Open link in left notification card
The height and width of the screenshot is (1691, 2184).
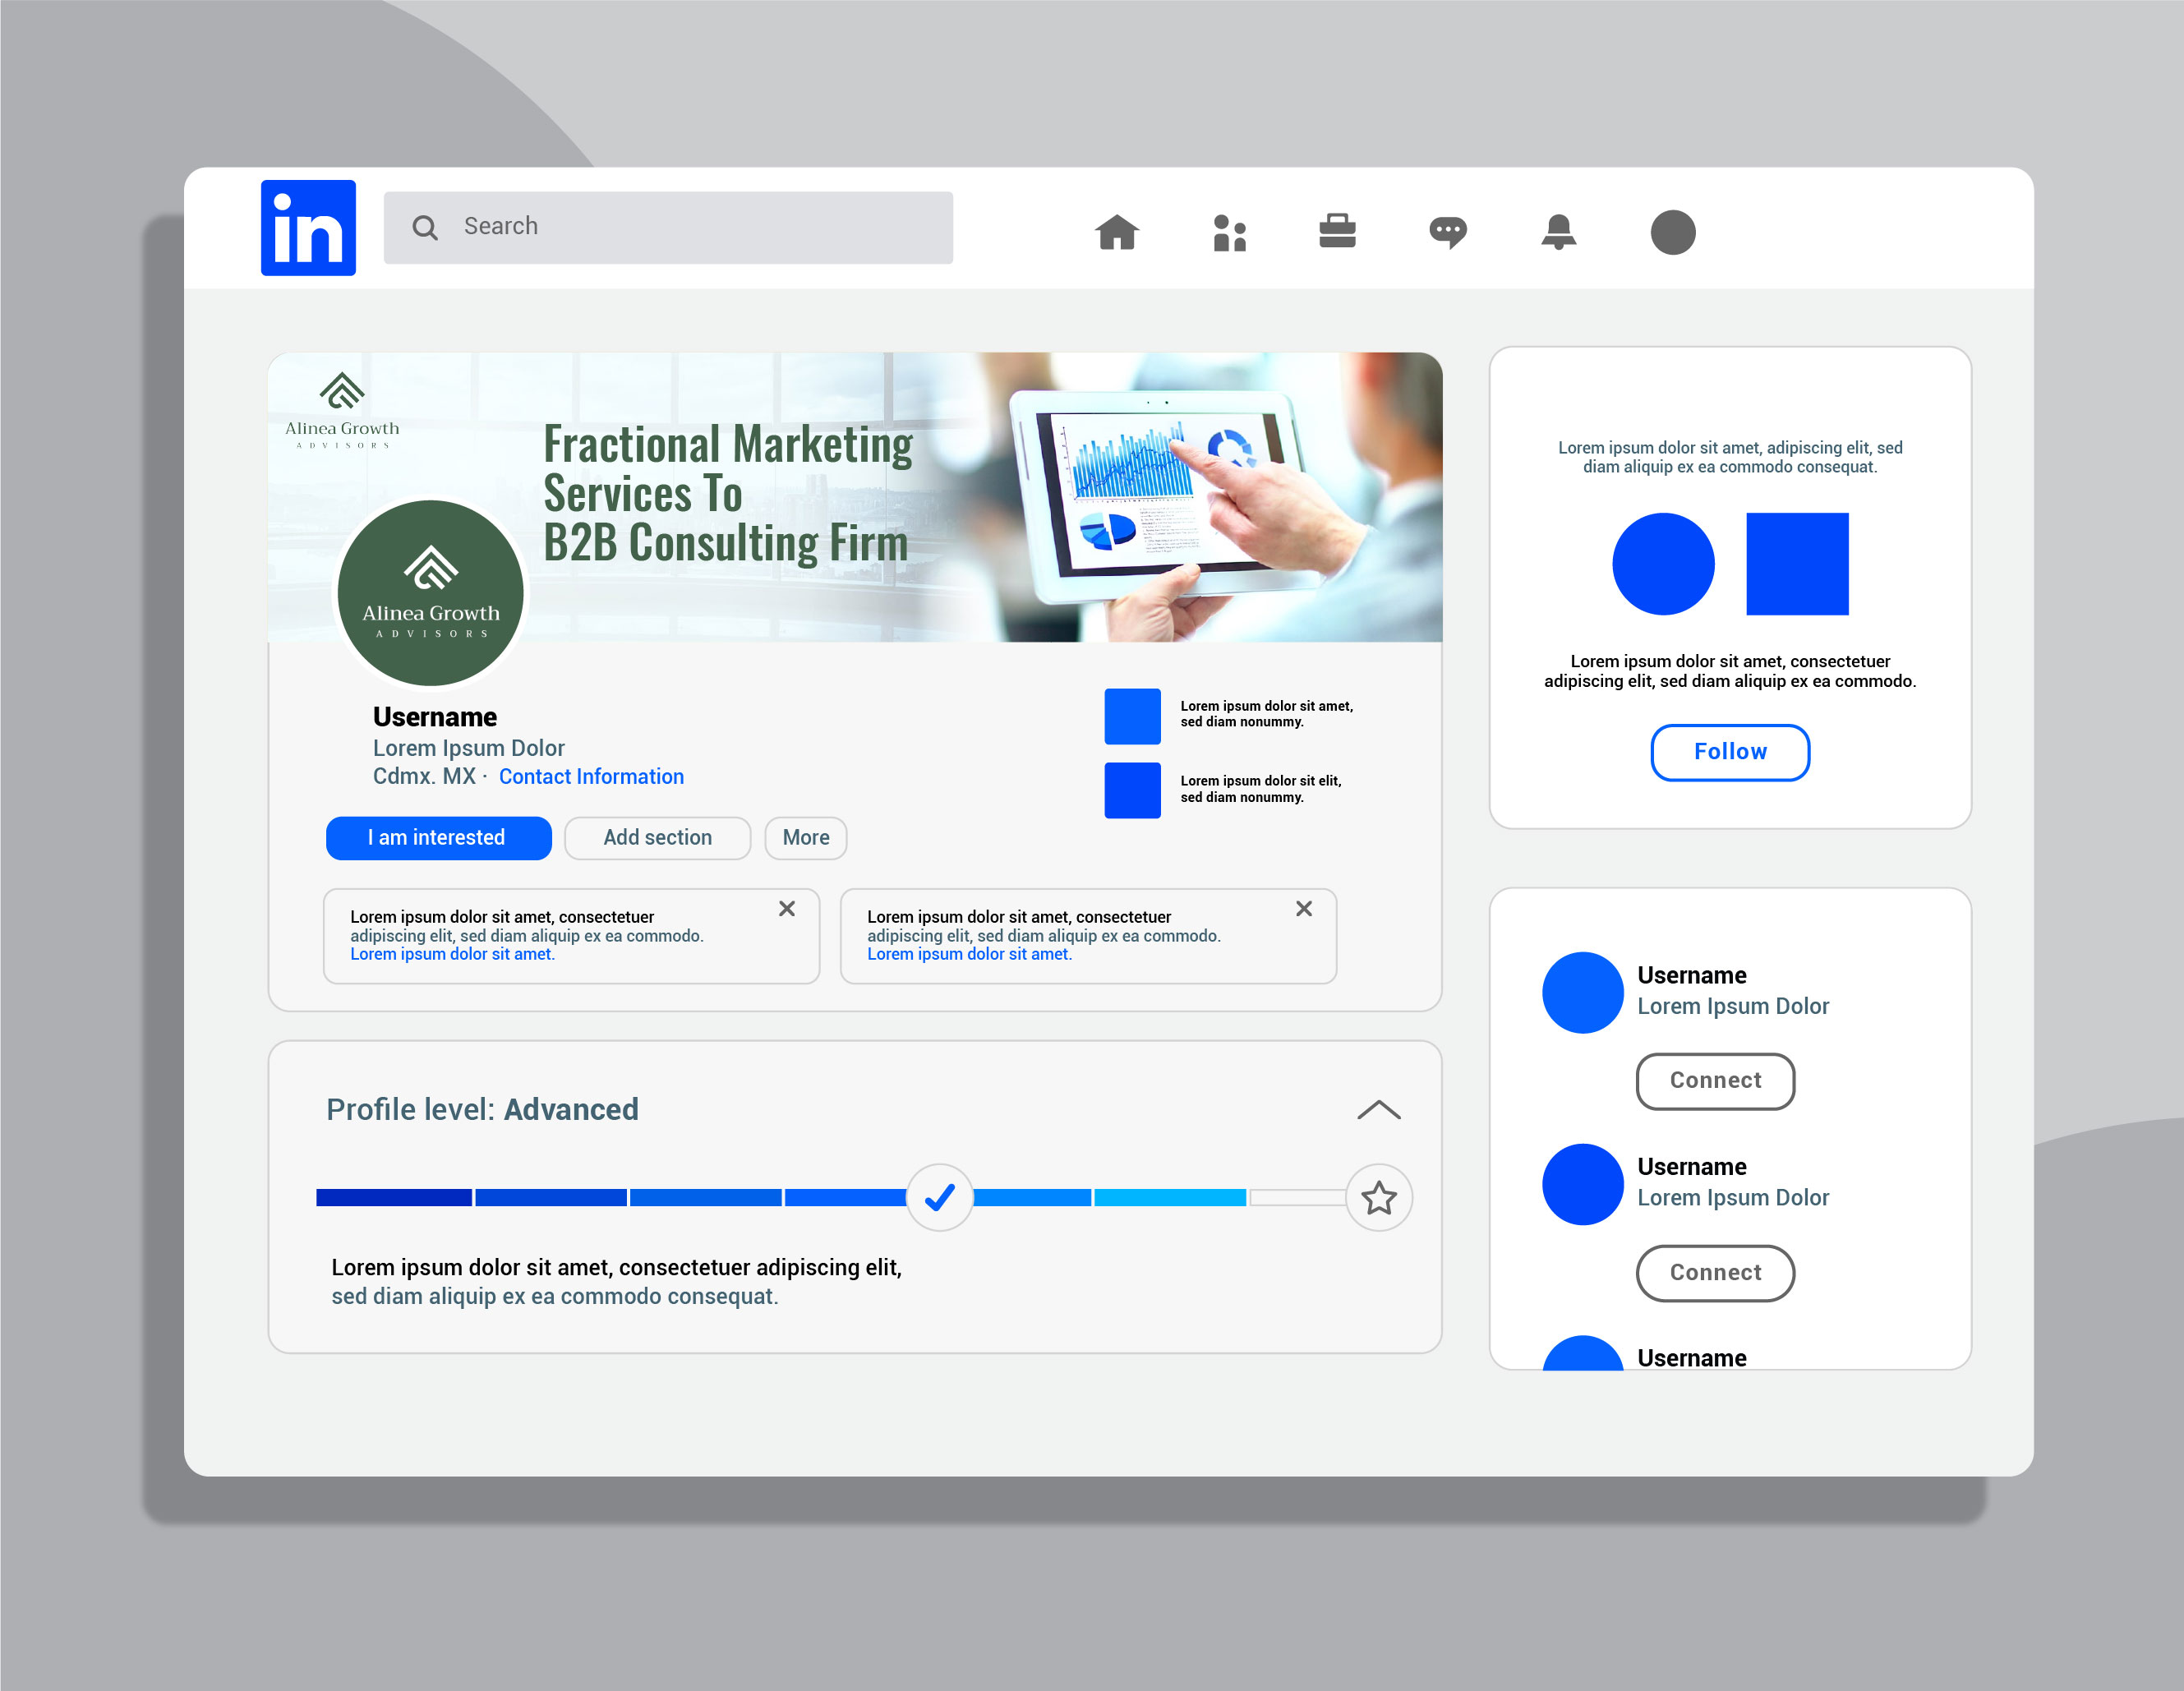click(x=452, y=954)
